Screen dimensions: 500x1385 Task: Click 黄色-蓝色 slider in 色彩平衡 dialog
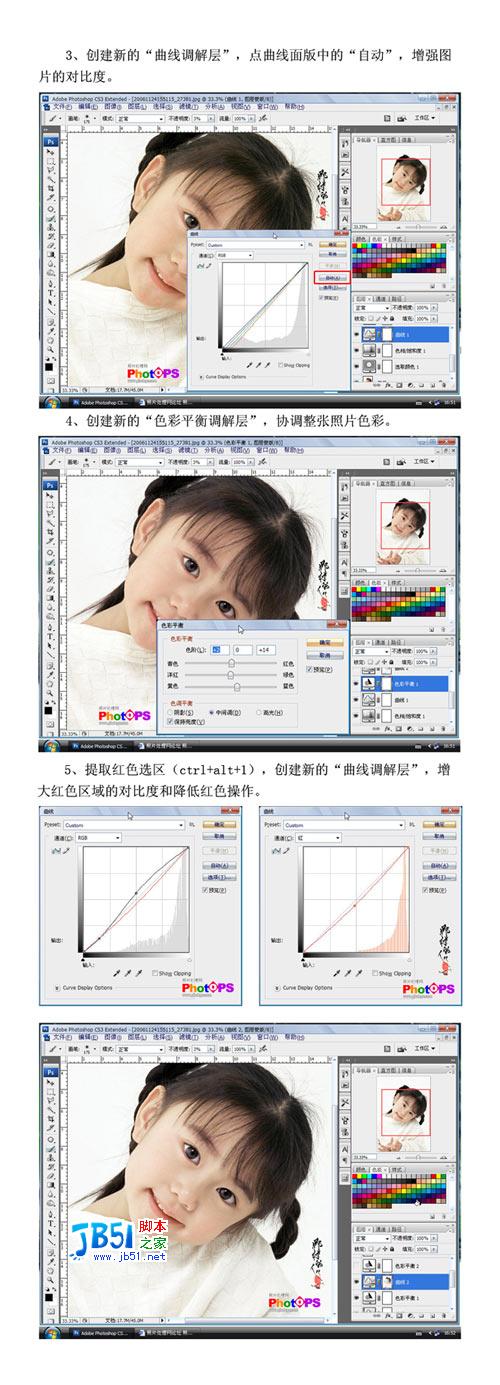(231, 687)
